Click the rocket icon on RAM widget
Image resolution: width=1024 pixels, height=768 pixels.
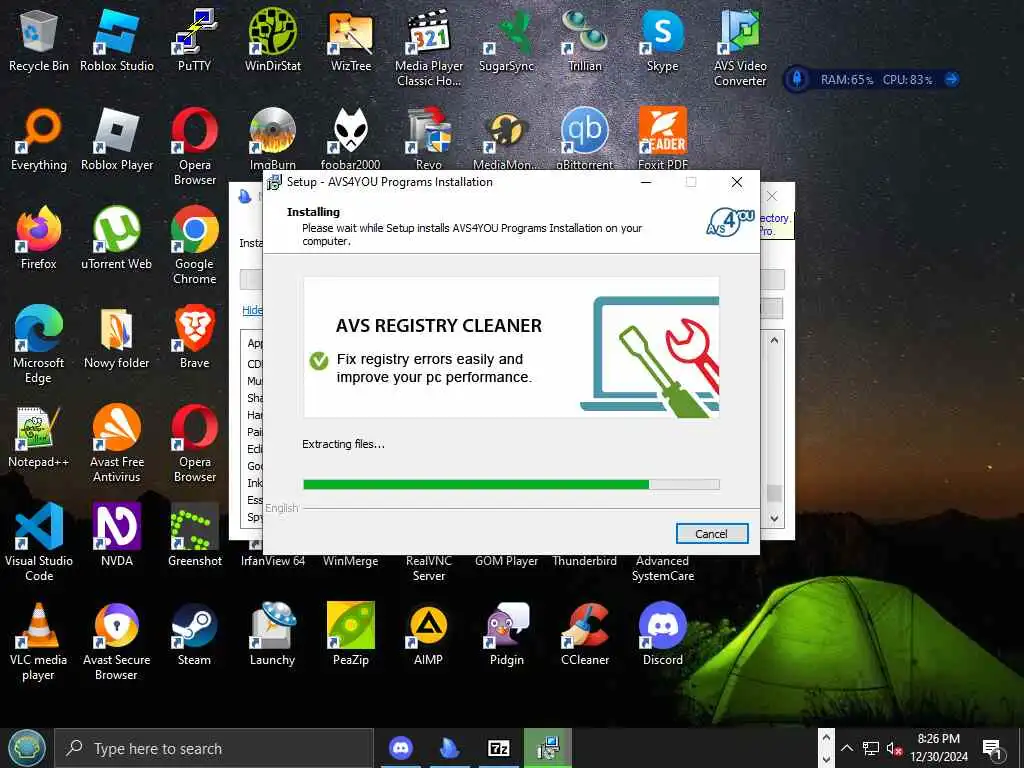[797, 80]
